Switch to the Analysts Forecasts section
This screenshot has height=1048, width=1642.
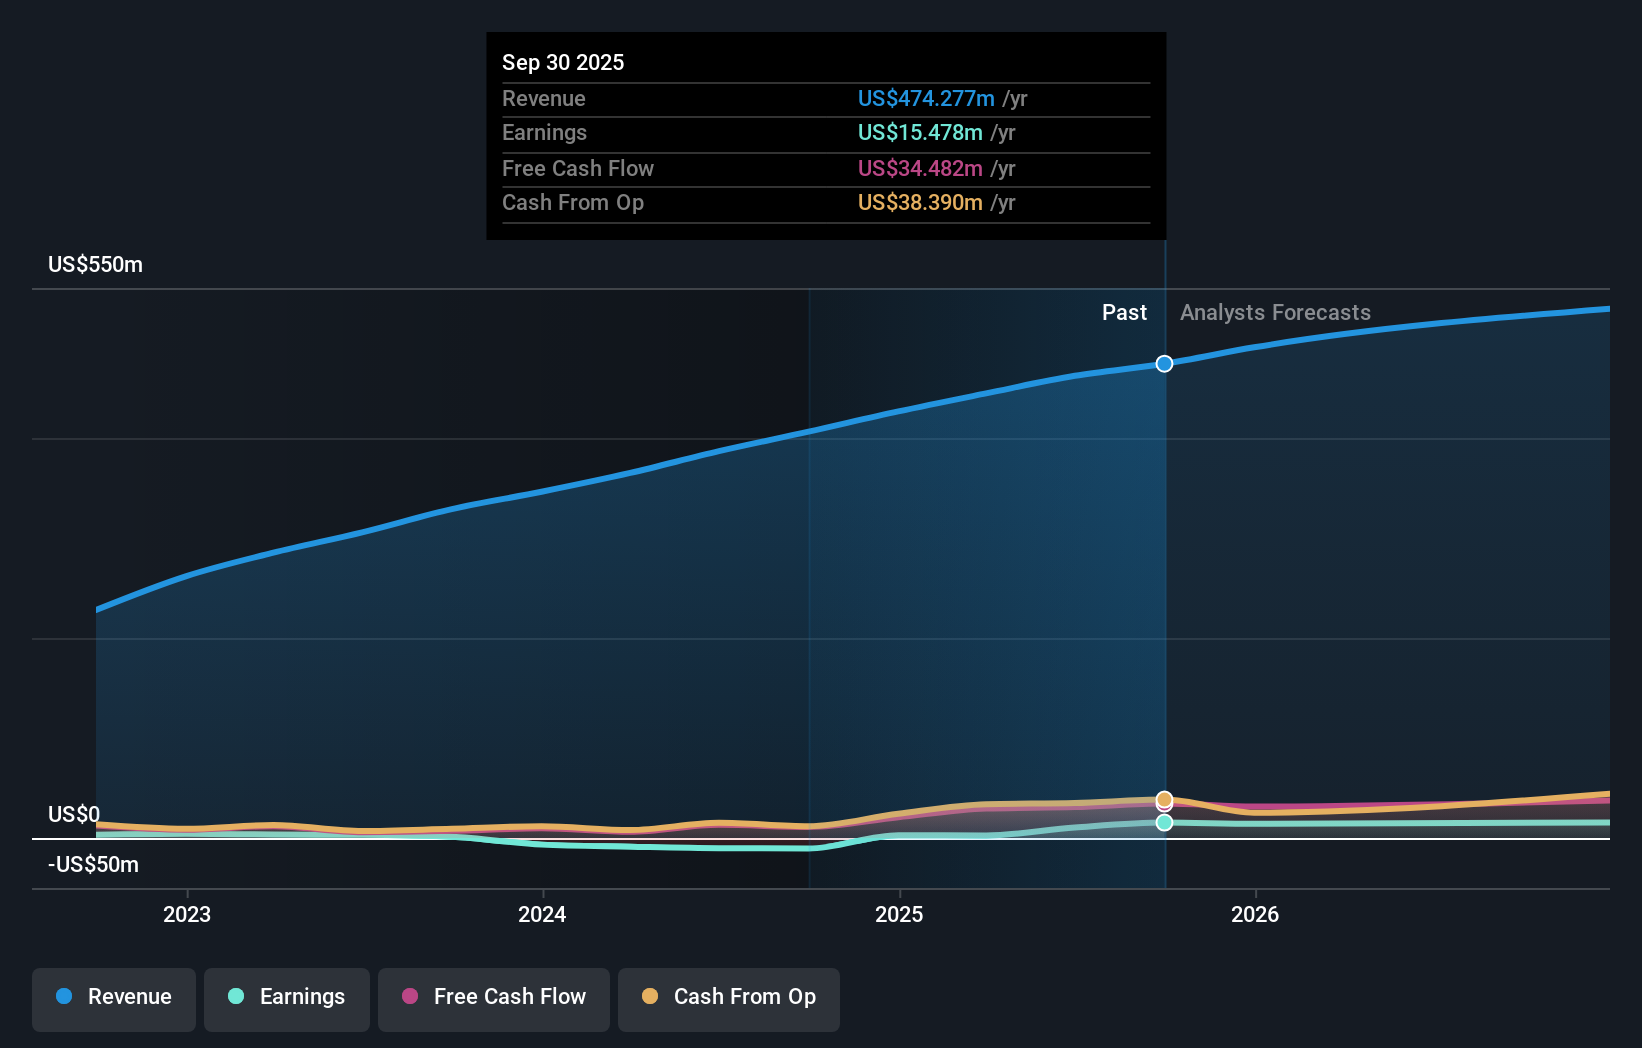tap(1274, 312)
